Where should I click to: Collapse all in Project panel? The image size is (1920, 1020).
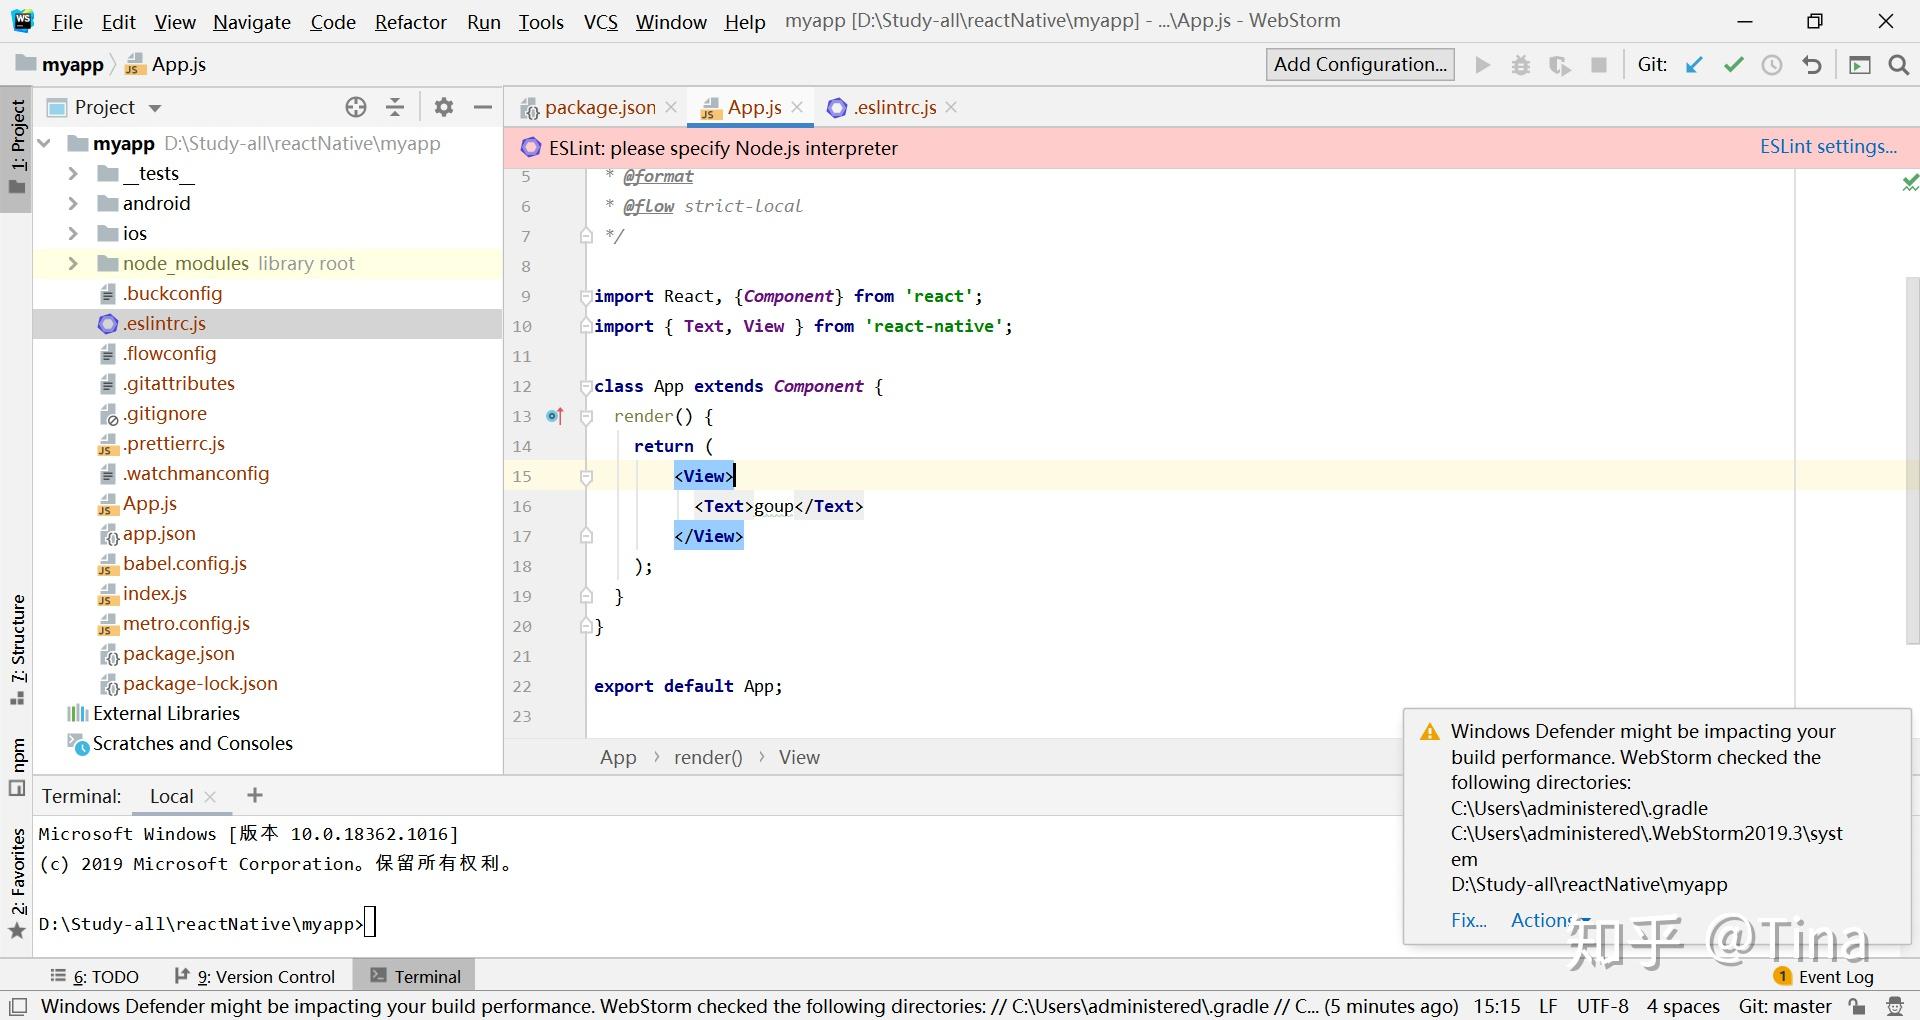point(396,107)
